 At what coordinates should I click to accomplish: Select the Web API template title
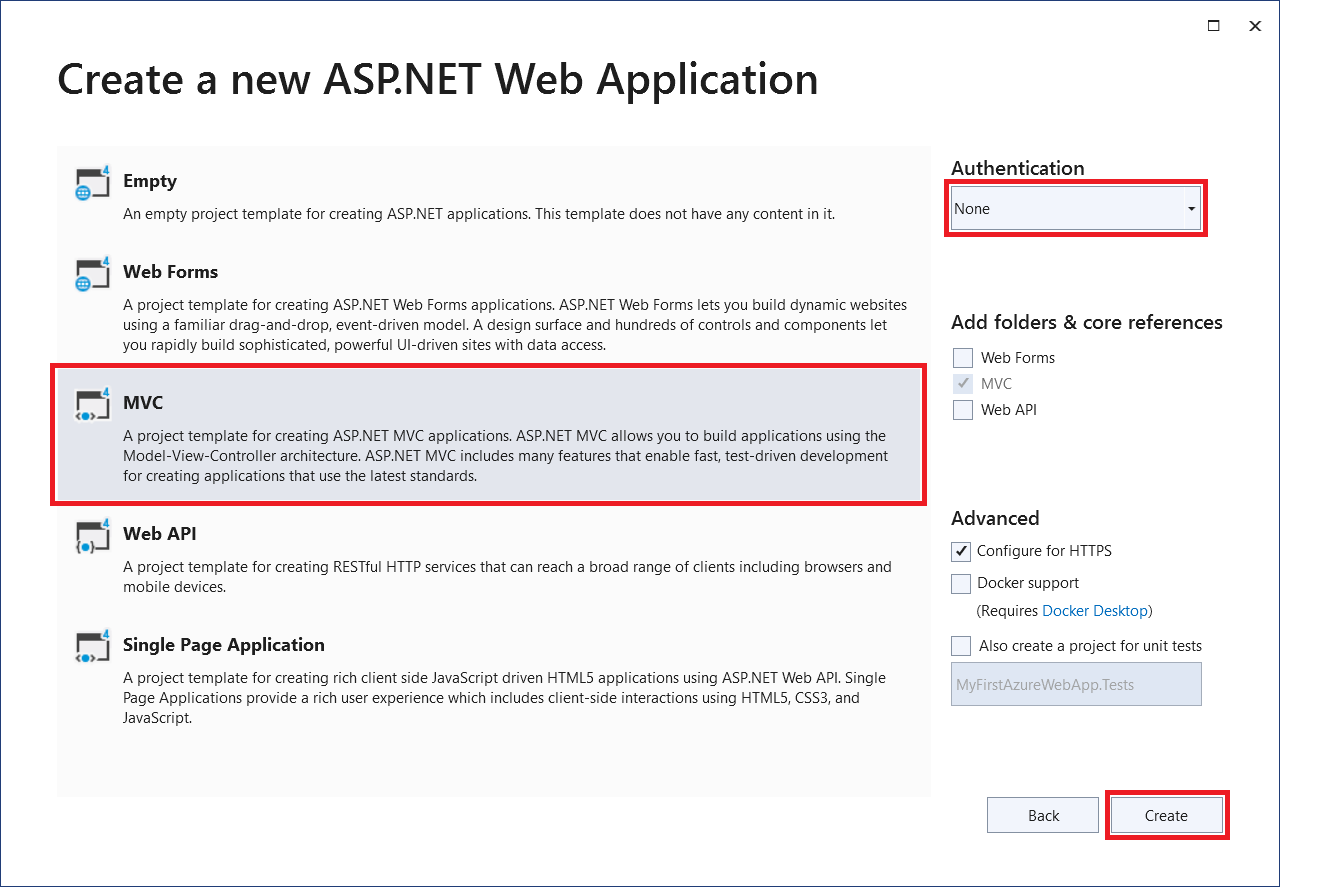tap(159, 534)
